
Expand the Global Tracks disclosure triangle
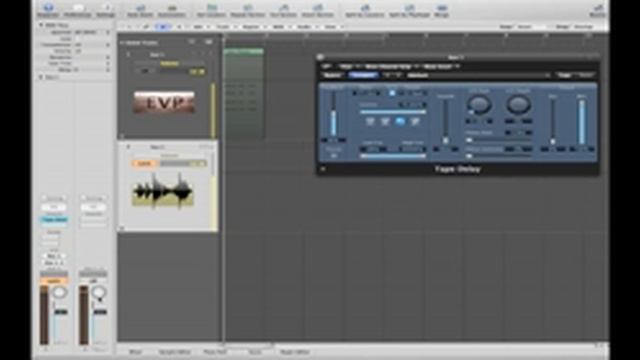pyautogui.click(x=122, y=42)
